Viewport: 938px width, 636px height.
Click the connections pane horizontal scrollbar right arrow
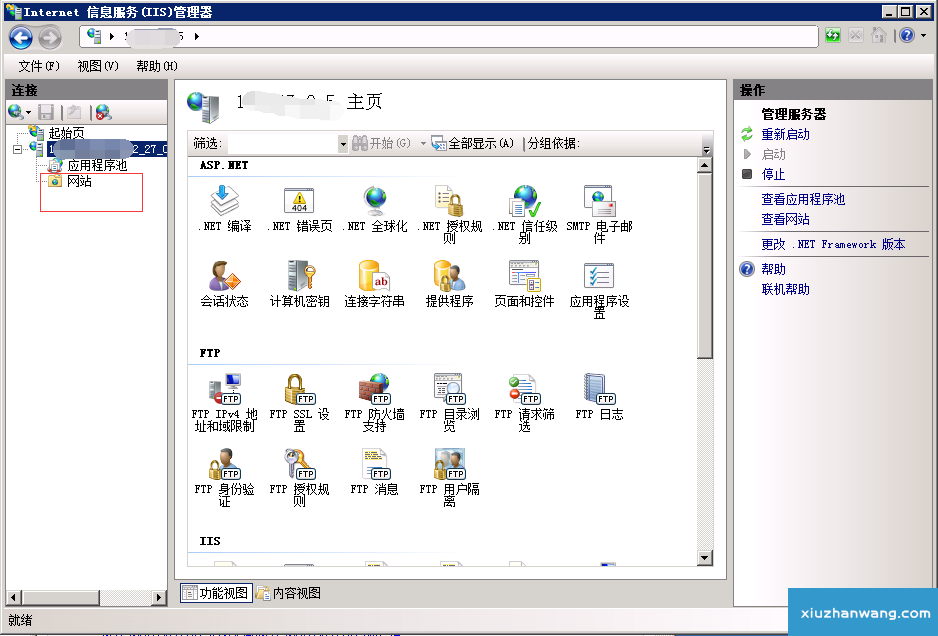(x=159, y=597)
